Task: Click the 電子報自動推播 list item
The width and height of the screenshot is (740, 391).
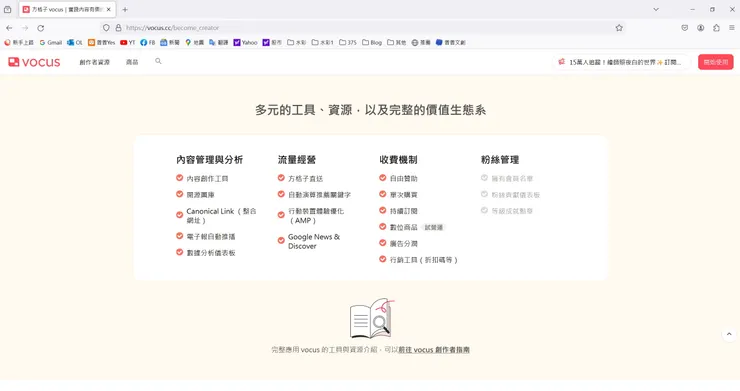Action: (210, 237)
